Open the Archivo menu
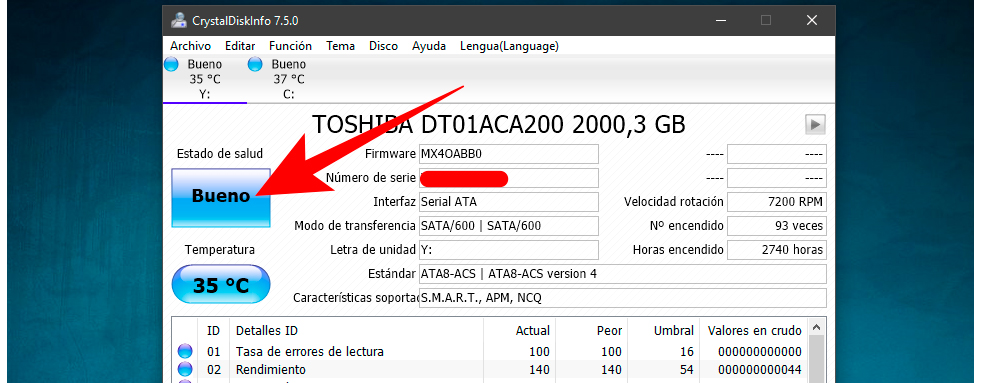Image resolution: width=982 pixels, height=383 pixels. pyautogui.click(x=190, y=46)
